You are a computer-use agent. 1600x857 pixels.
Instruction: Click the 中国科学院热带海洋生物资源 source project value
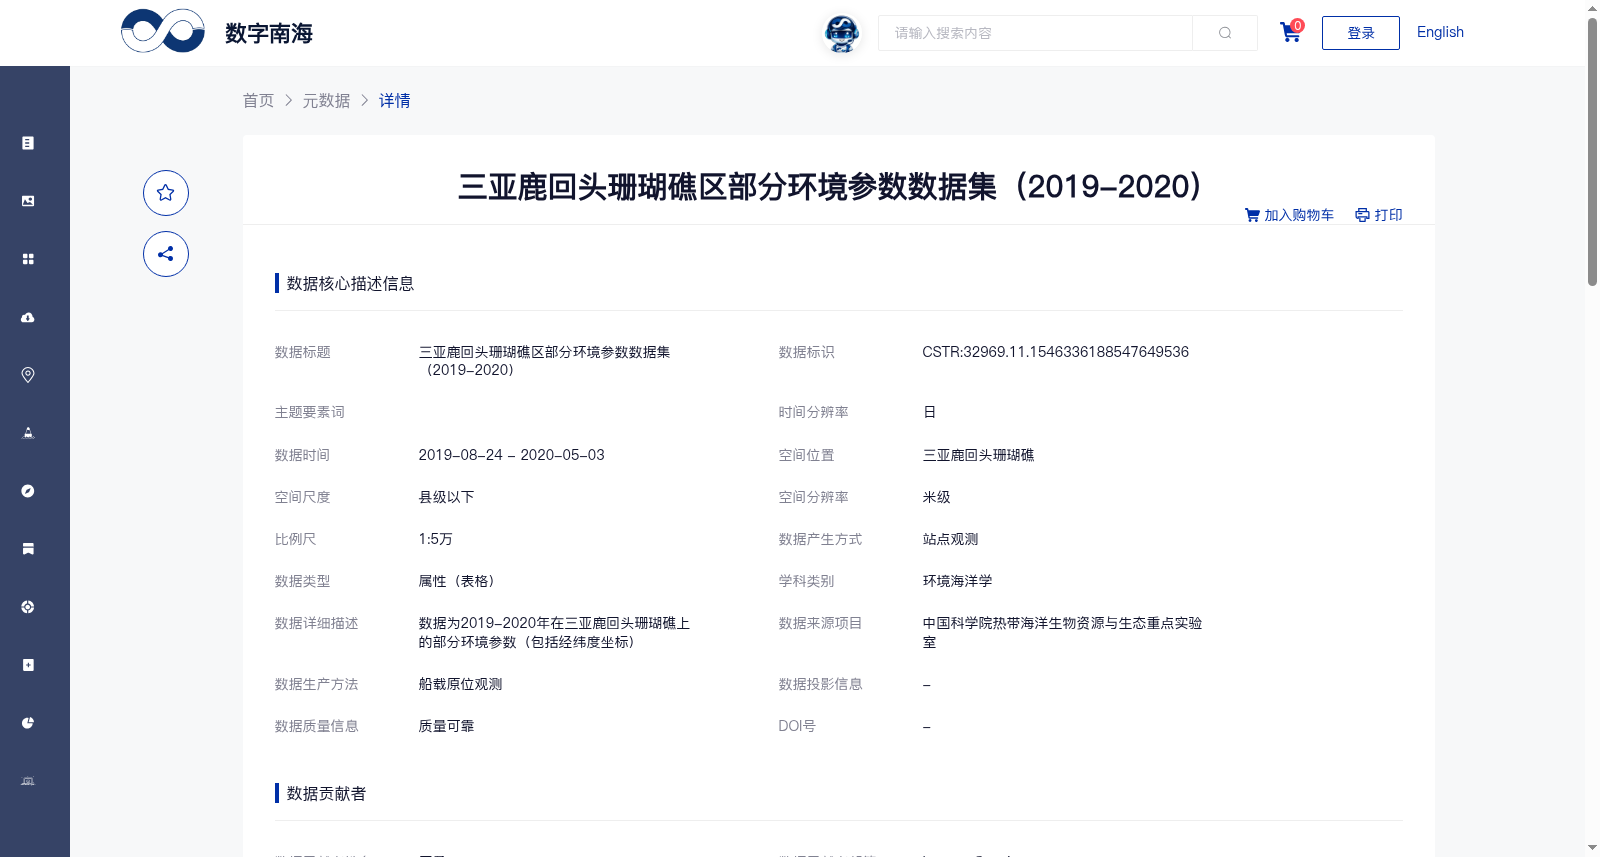pyautogui.click(x=1062, y=632)
